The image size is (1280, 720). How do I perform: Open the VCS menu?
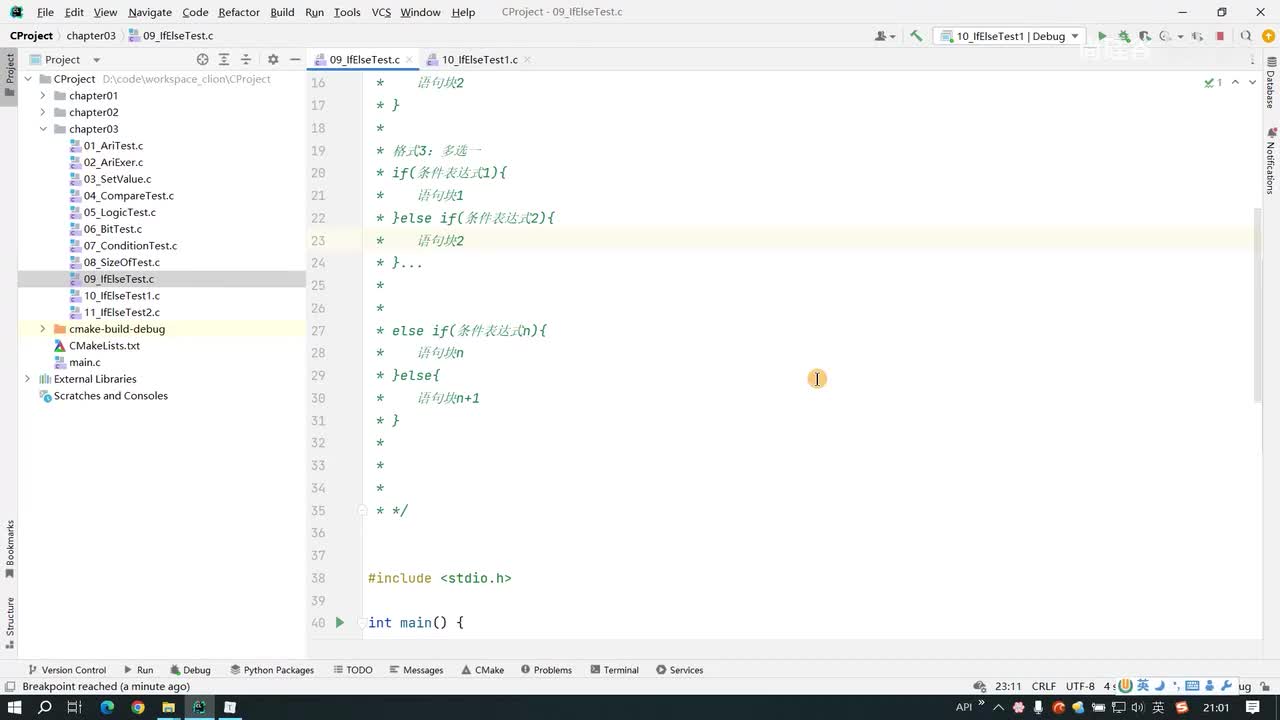pos(381,12)
